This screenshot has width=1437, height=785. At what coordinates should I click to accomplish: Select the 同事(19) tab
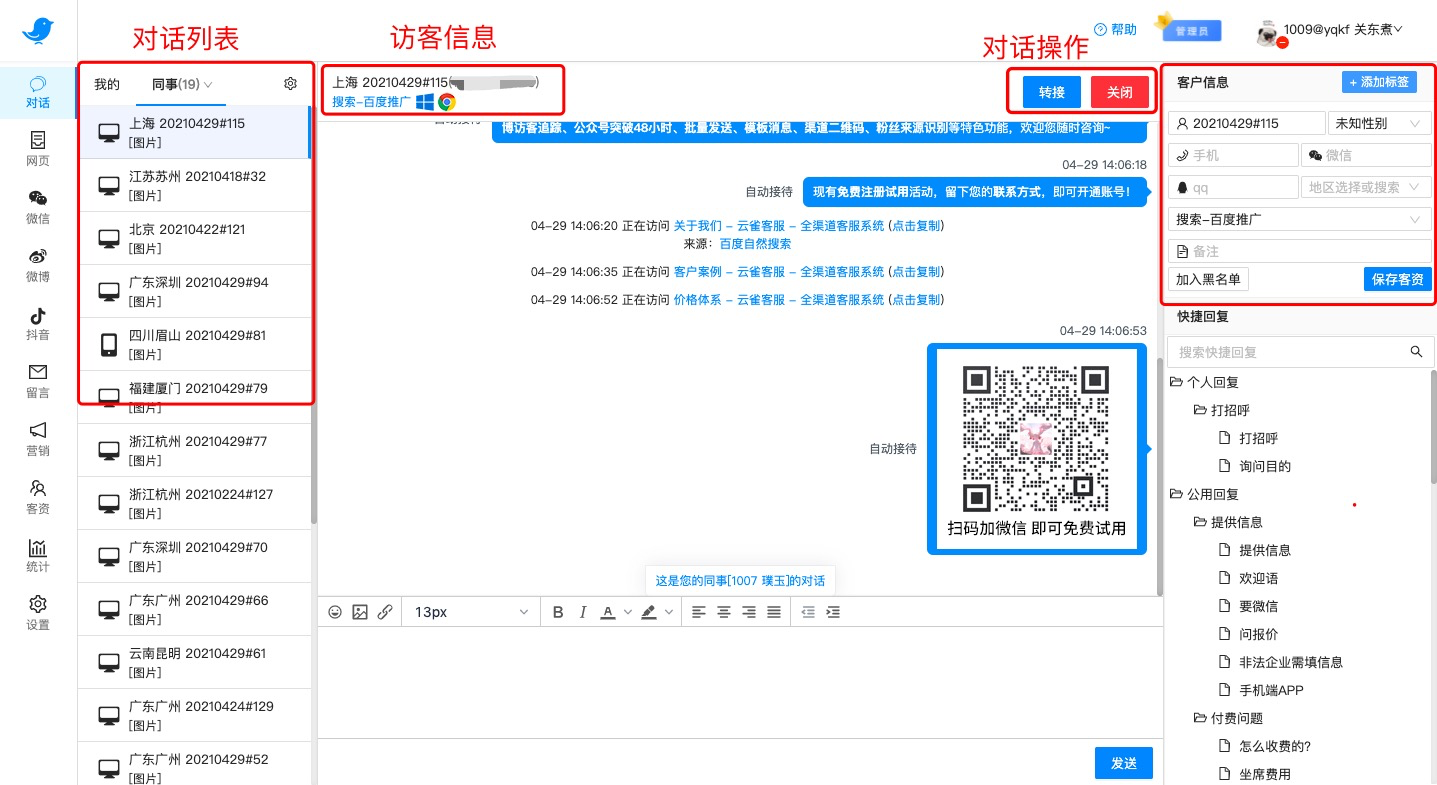[x=181, y=85]
